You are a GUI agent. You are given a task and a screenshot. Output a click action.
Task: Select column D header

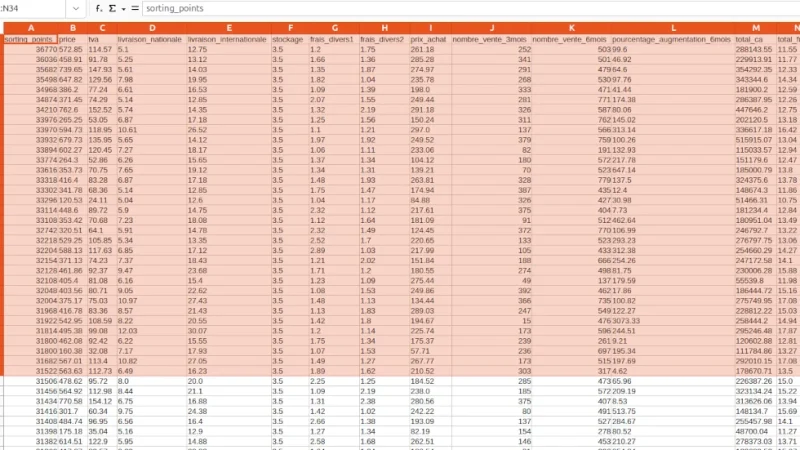point(152,28)
